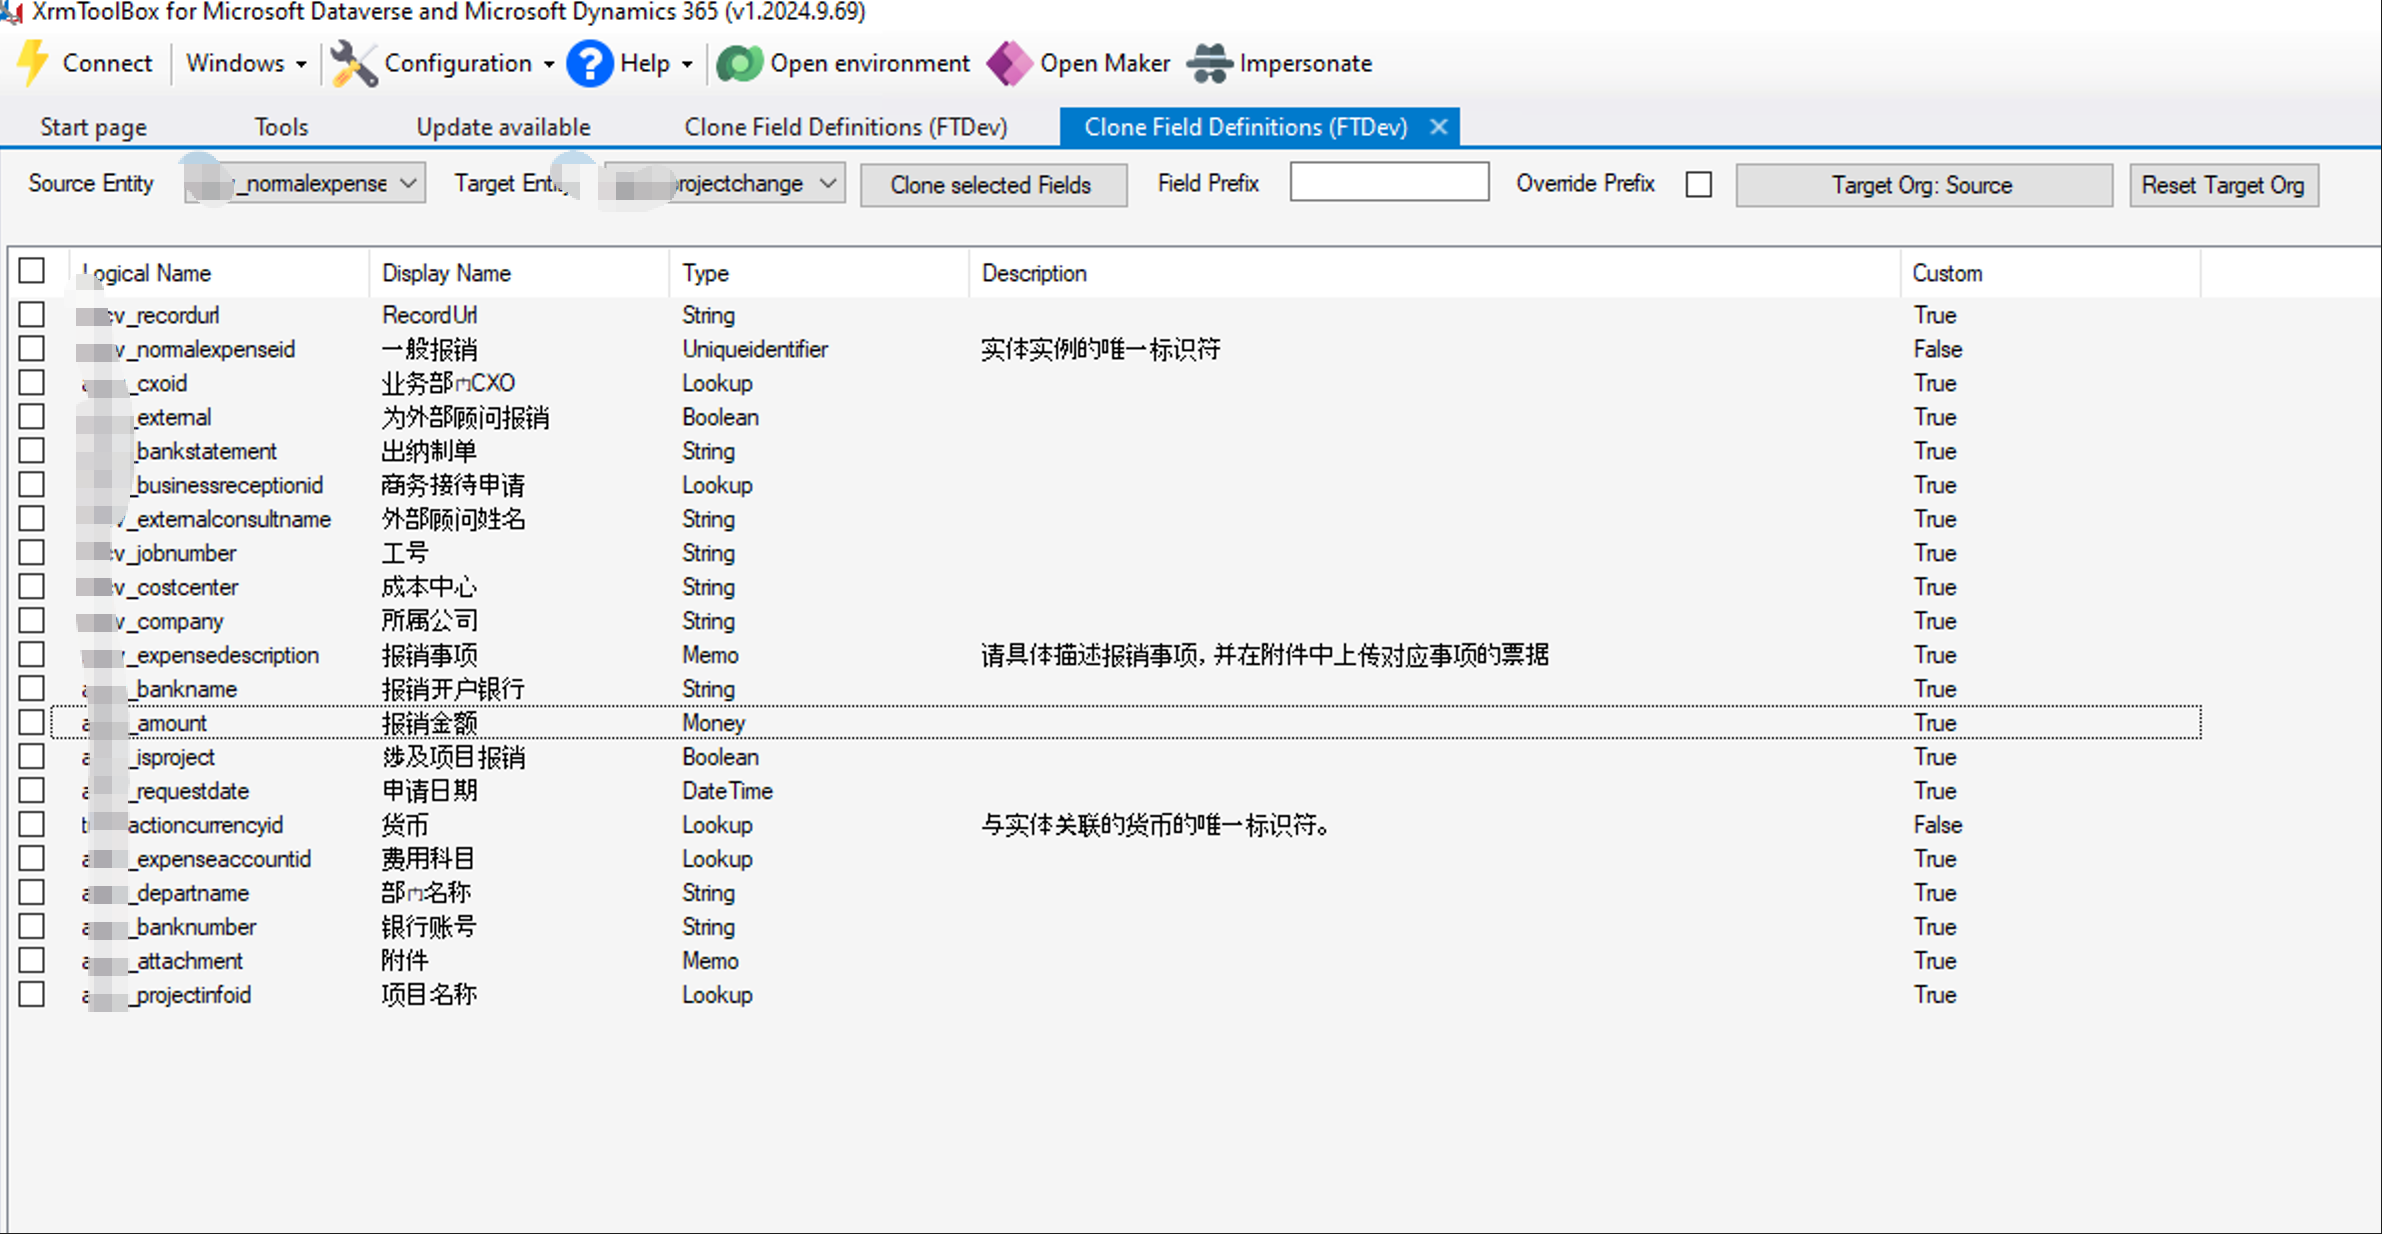The height and width of the screenshot is (1234, 2382).
Task: Click the Impersonate label
Action: (x=1306, y=63)
